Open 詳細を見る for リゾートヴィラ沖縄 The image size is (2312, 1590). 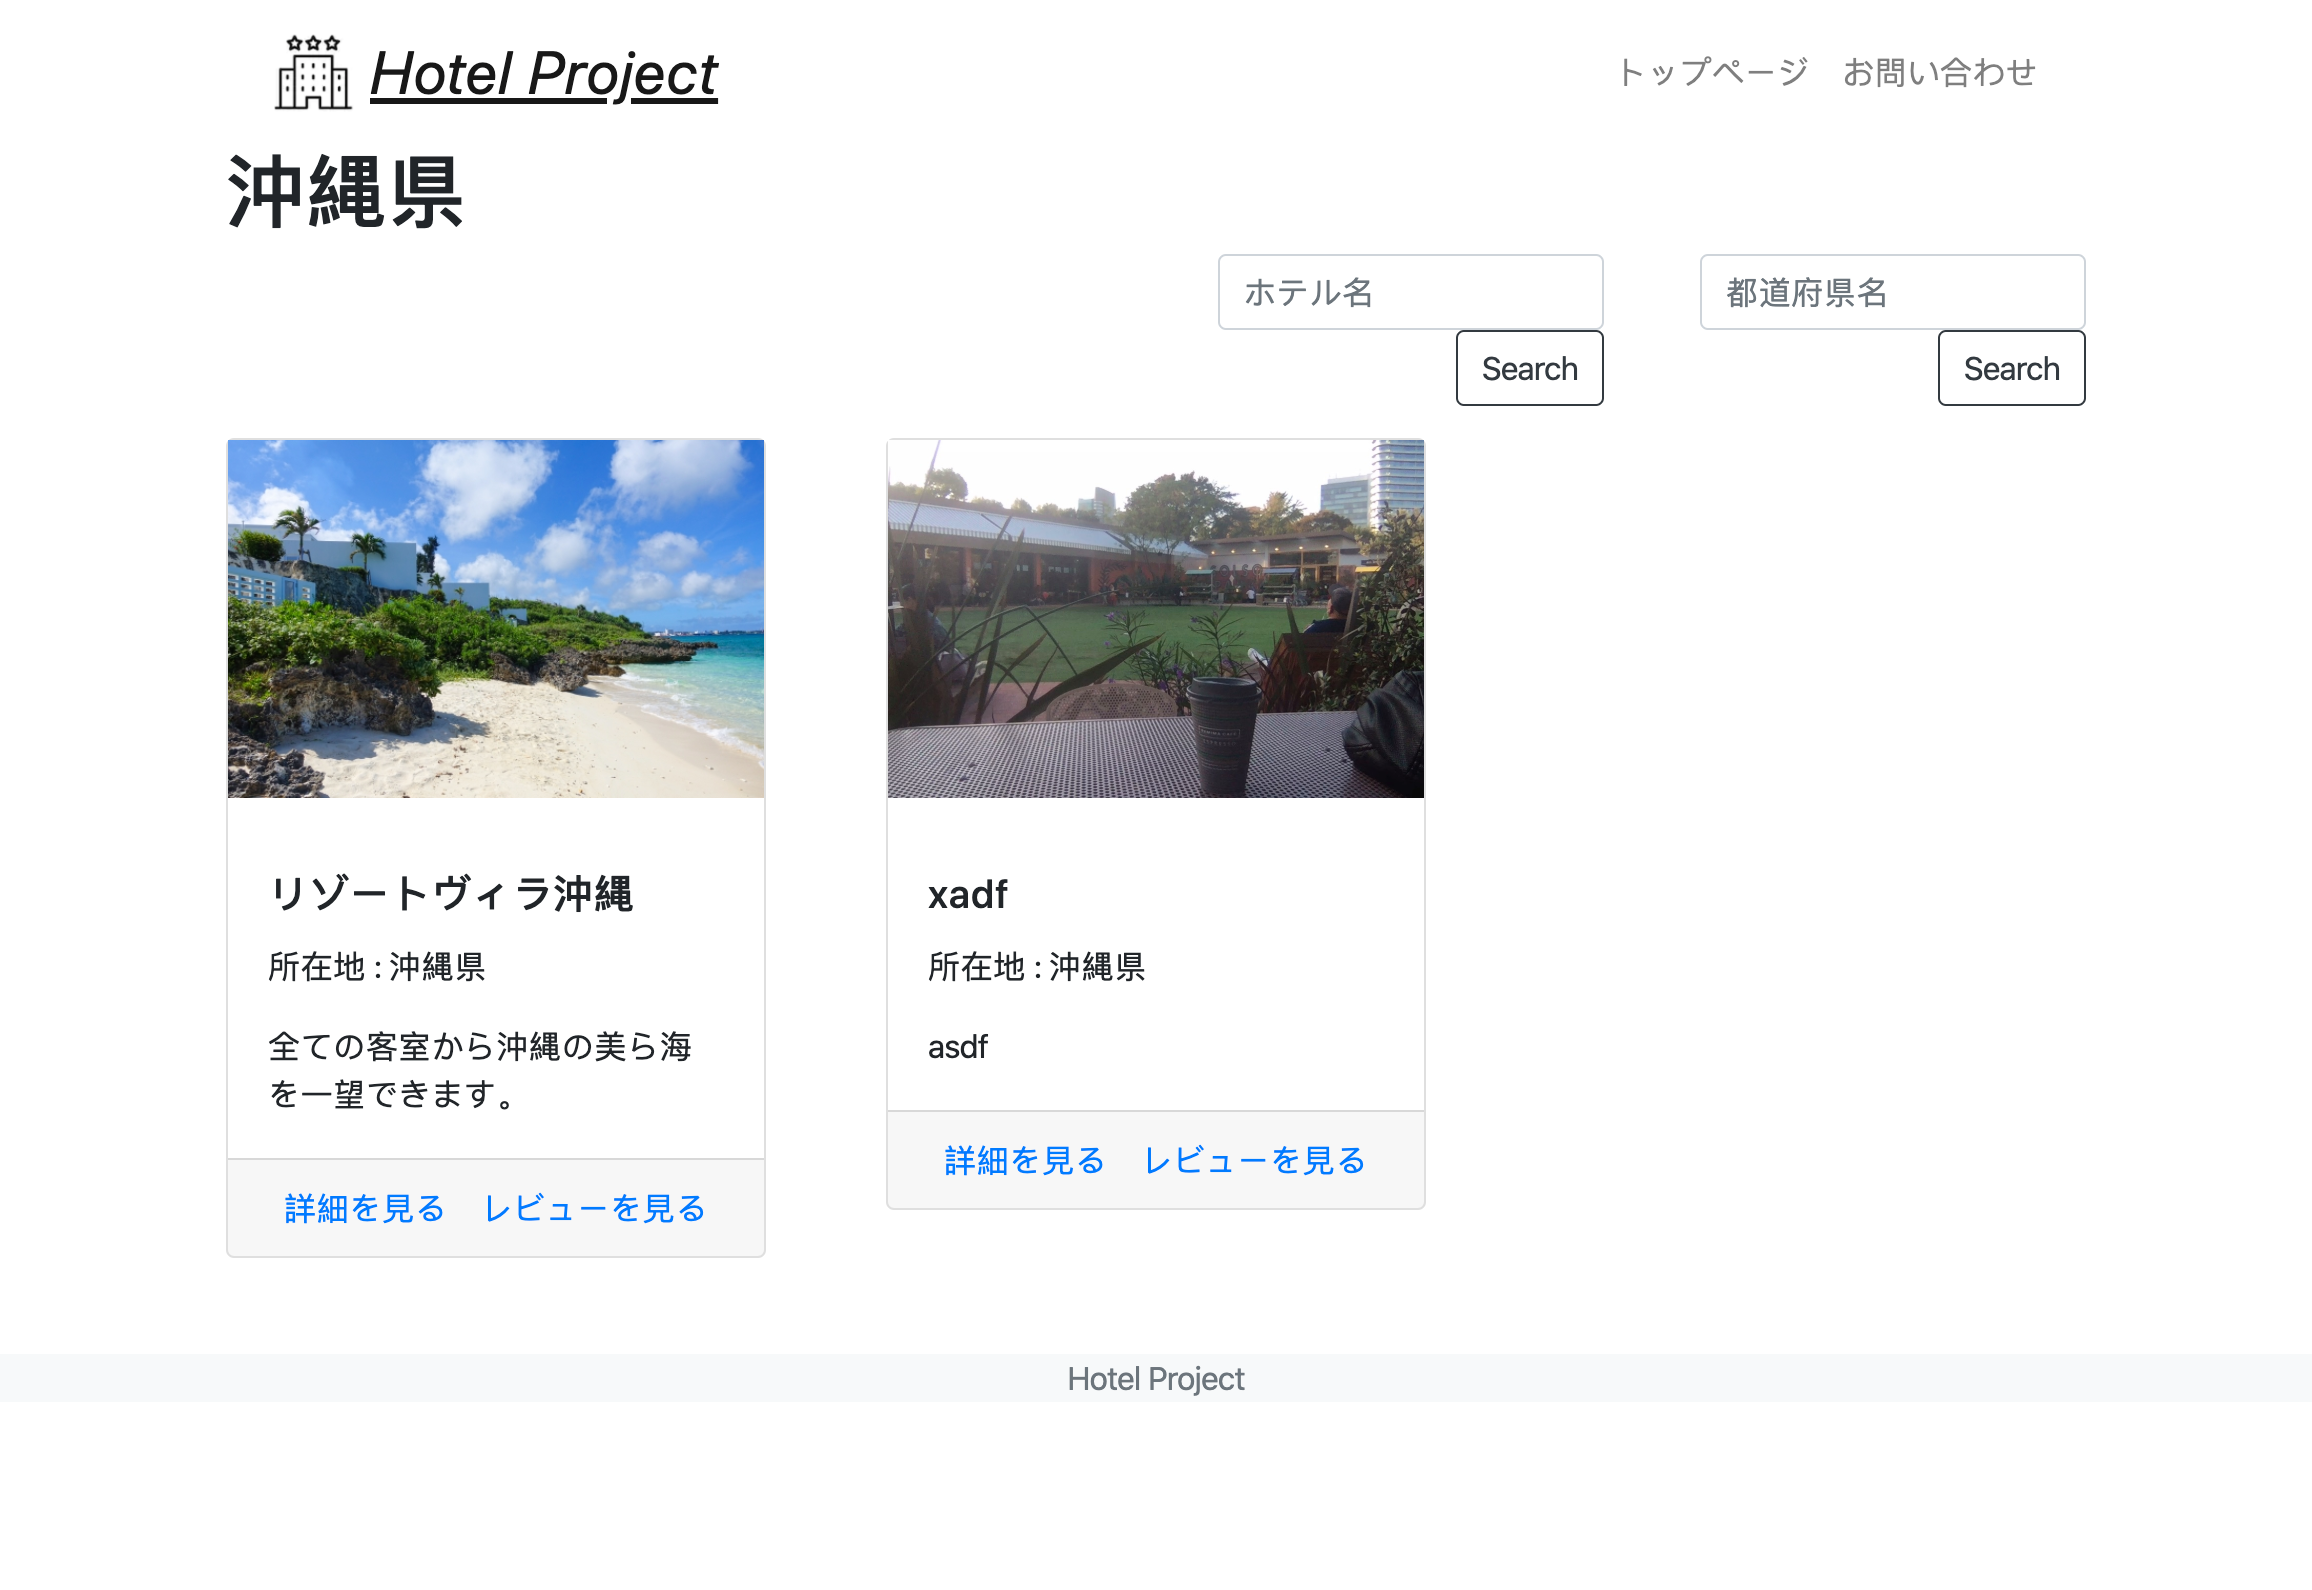[362, 1208]
